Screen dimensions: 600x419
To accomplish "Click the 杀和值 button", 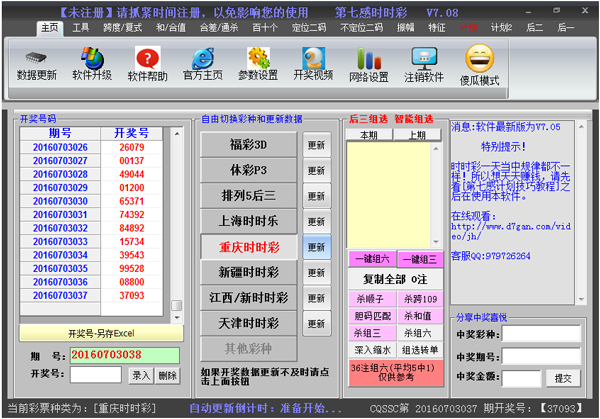I will [x=420, y=316].
